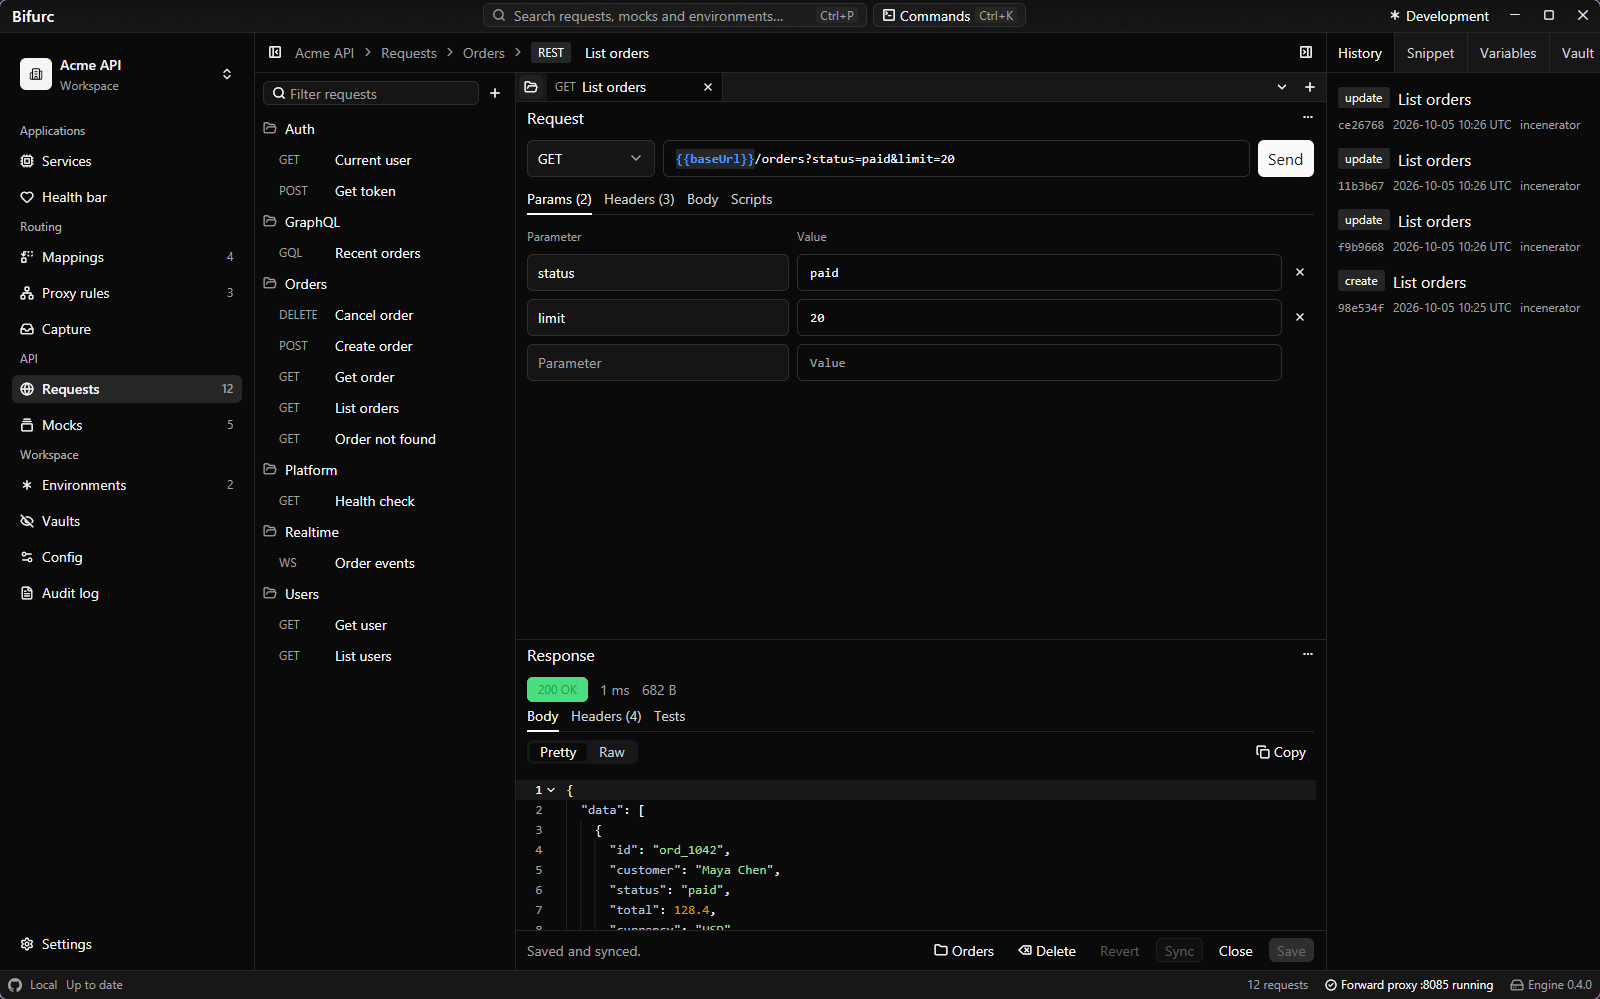Open the Commands palette button
This screenshot has height=999, width=1600.
click(x=949, y=16)
